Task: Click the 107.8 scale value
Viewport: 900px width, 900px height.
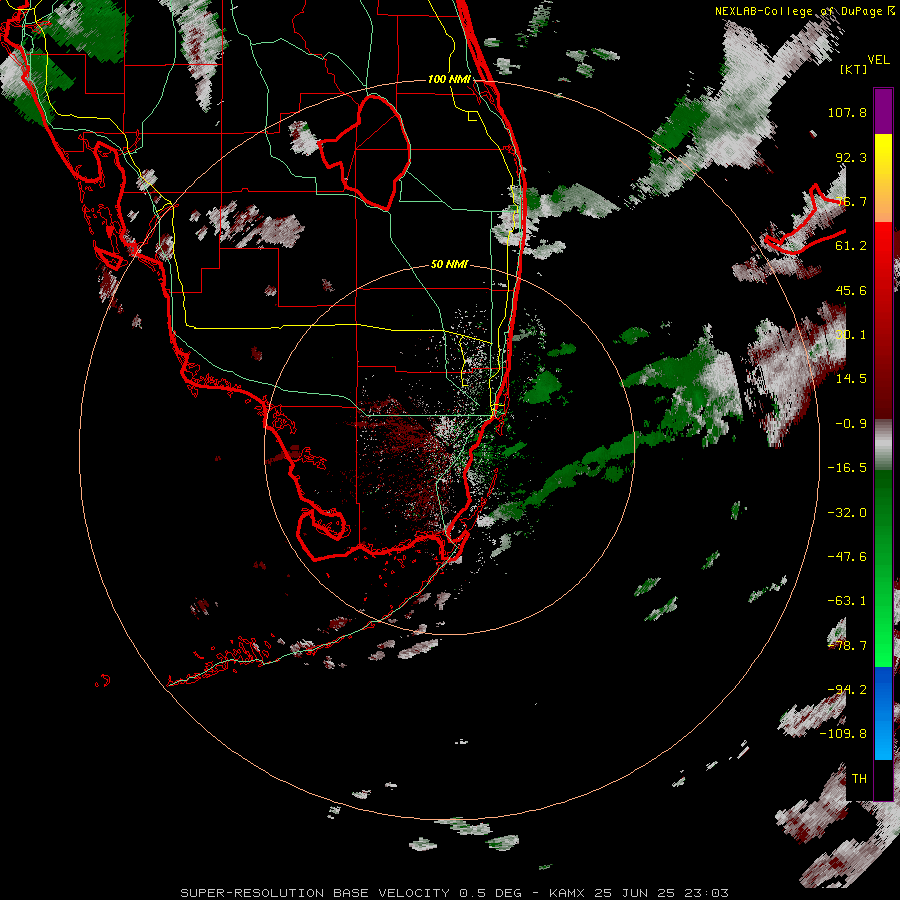Action: pos(847,112)
